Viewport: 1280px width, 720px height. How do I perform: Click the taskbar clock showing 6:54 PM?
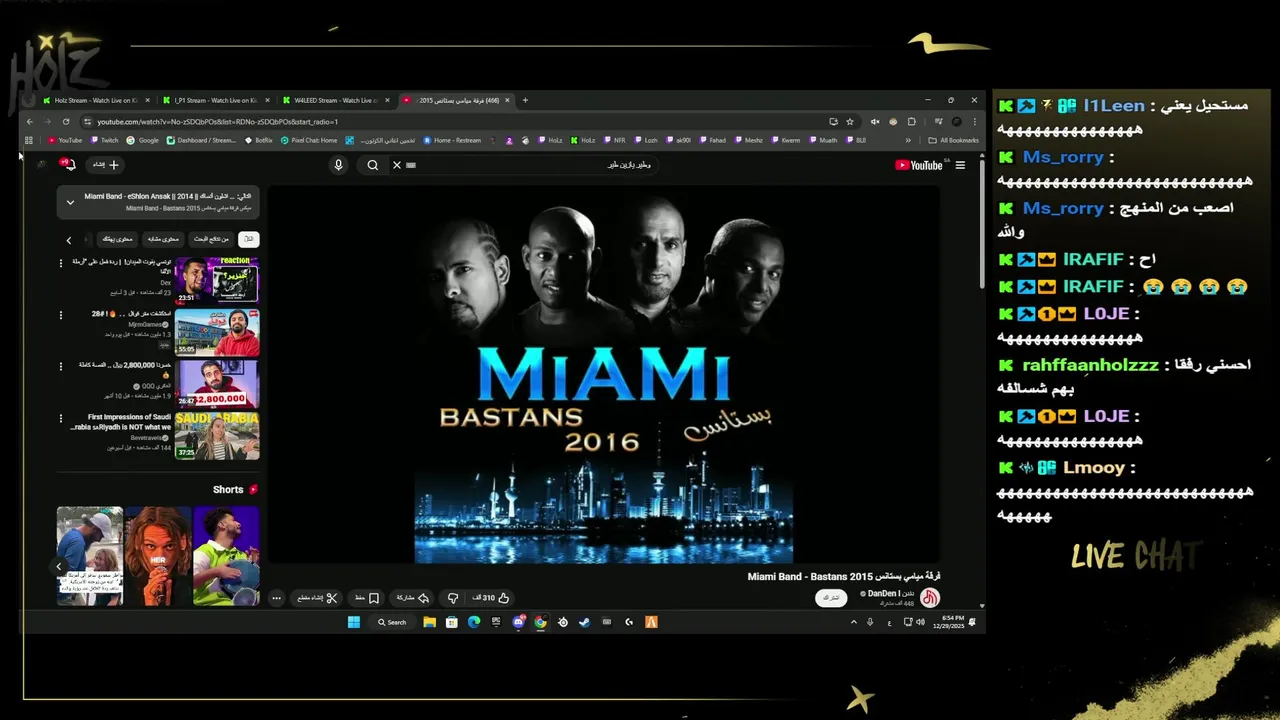tap(948, 622)
